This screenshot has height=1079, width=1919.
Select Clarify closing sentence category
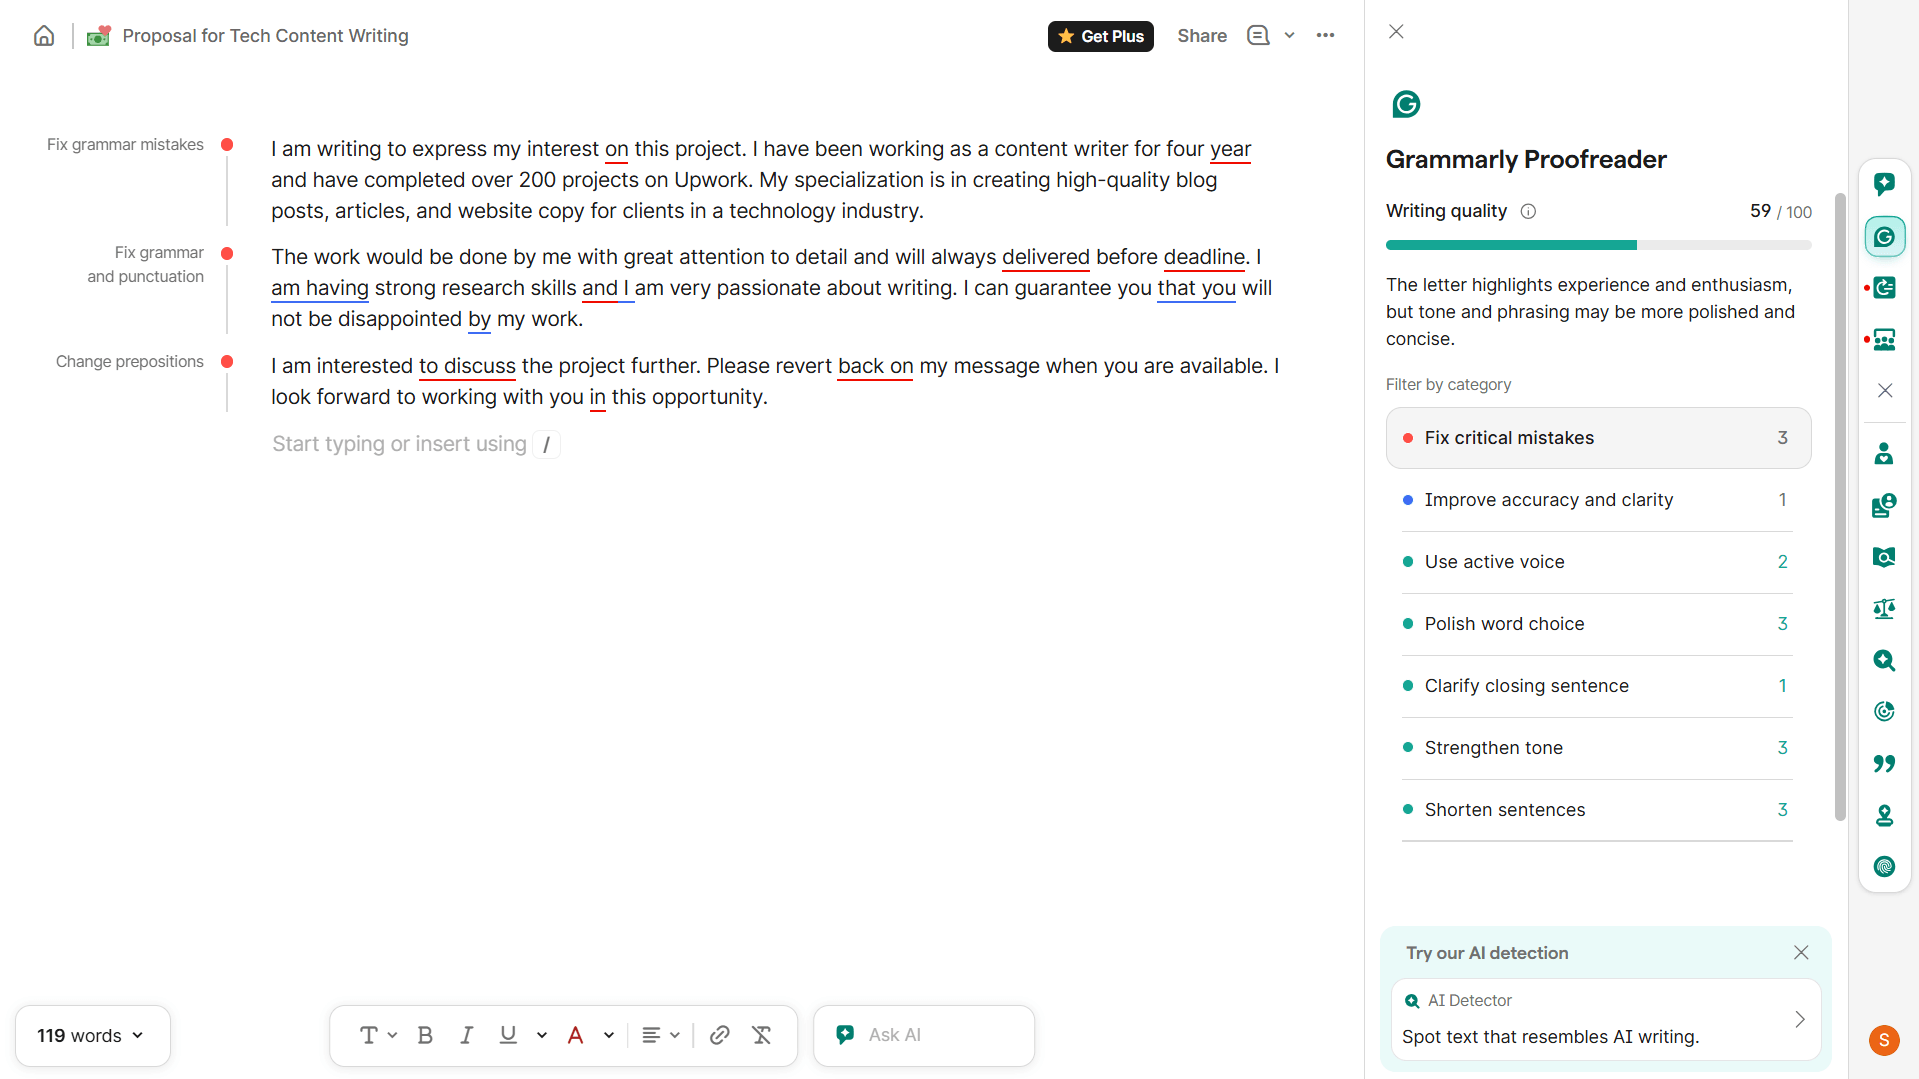[1598, 686]
